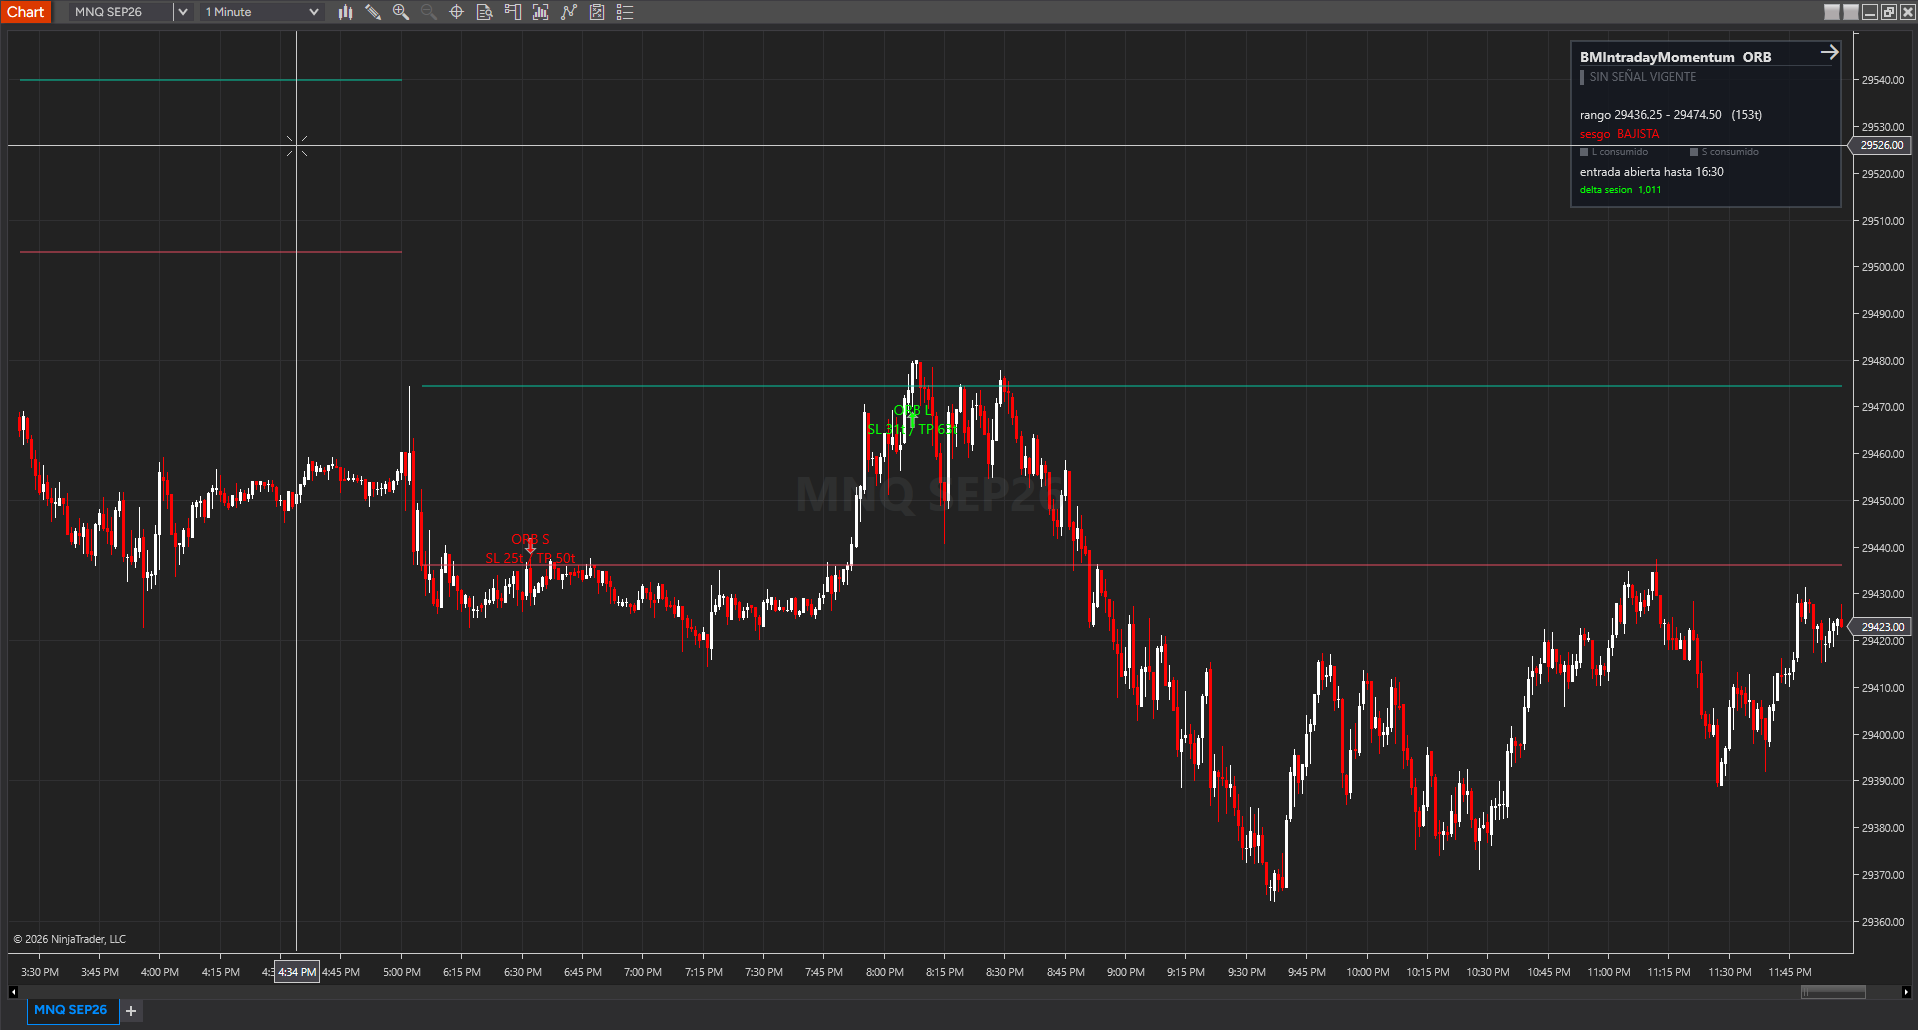This screenshot has height=1030, width=1918.
Task: Click the scroll right arrow at bottom
Action: [x=1906, y=992]
